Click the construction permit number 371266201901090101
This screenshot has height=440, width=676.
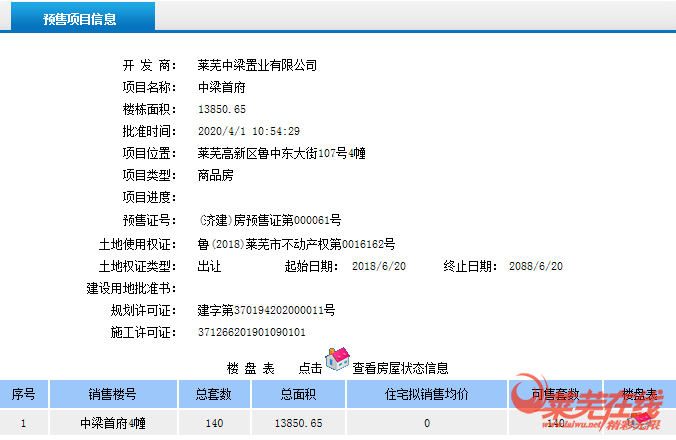click(252, 332)
